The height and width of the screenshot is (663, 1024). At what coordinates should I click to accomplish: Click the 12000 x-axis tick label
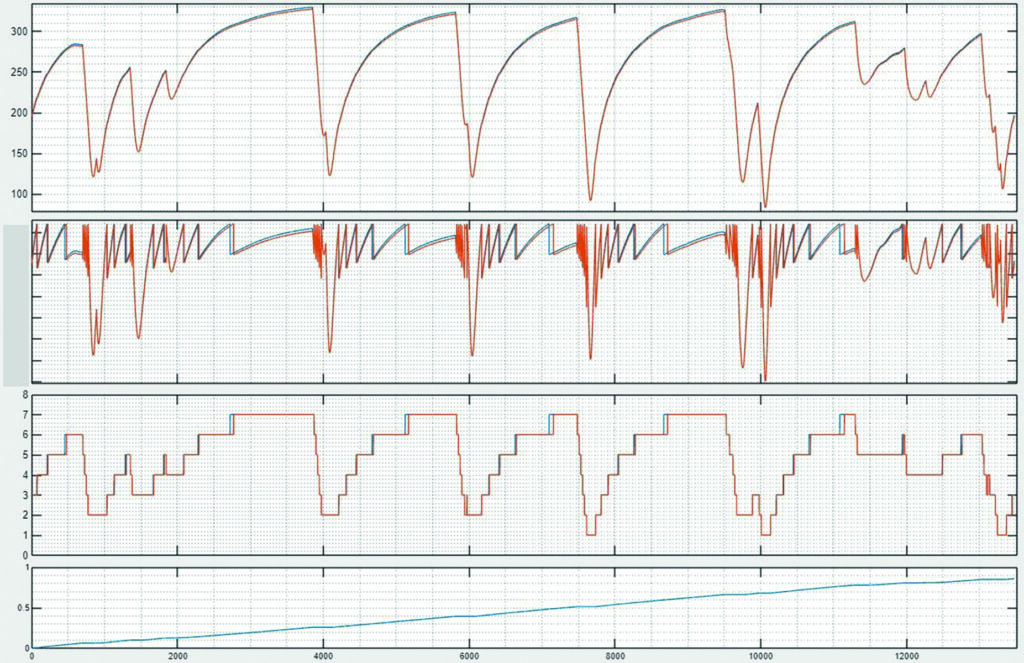coord(906,655)
